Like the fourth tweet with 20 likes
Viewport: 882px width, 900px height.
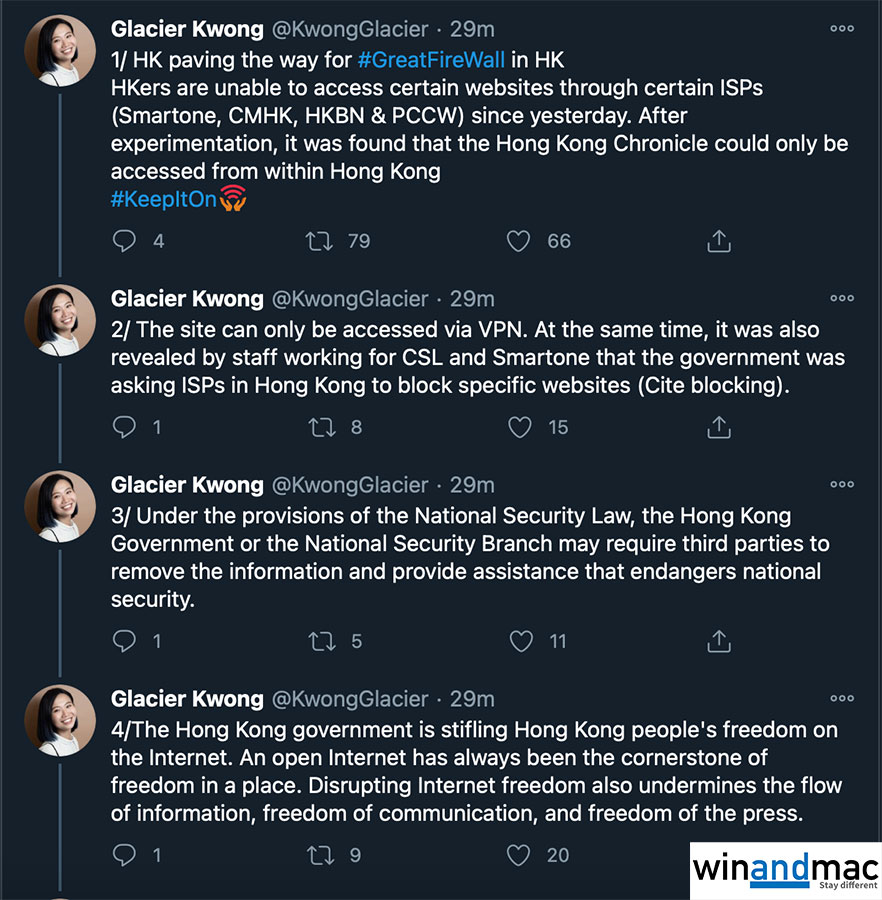519,855
